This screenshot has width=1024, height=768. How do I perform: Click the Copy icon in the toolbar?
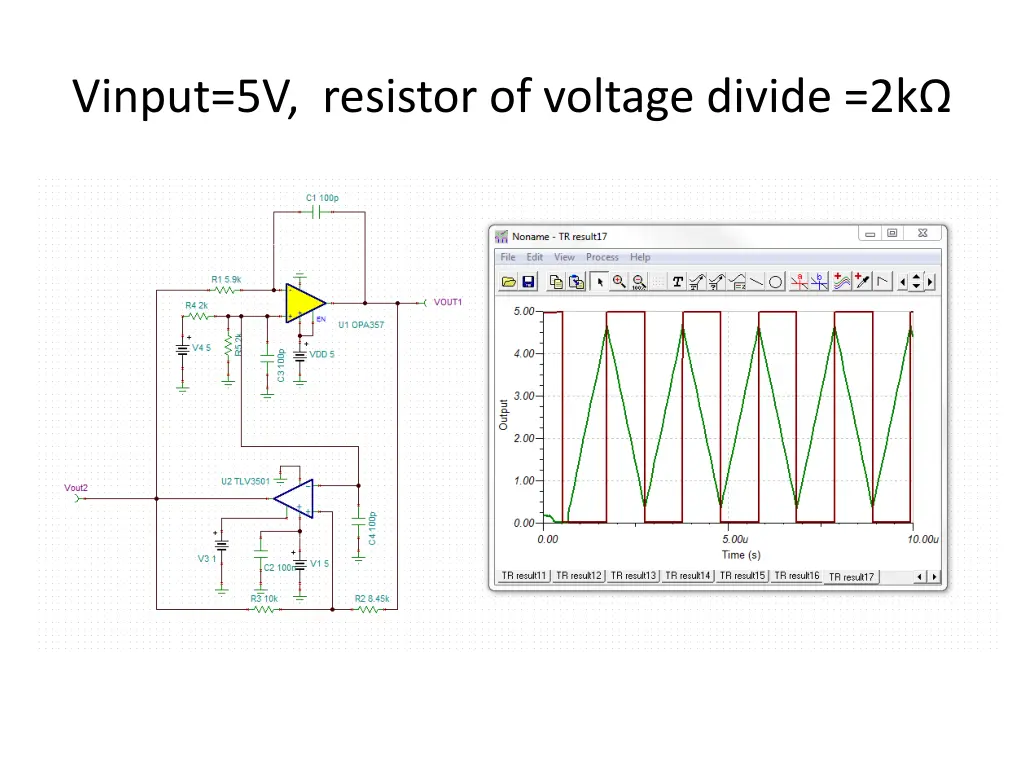(558, 282)
